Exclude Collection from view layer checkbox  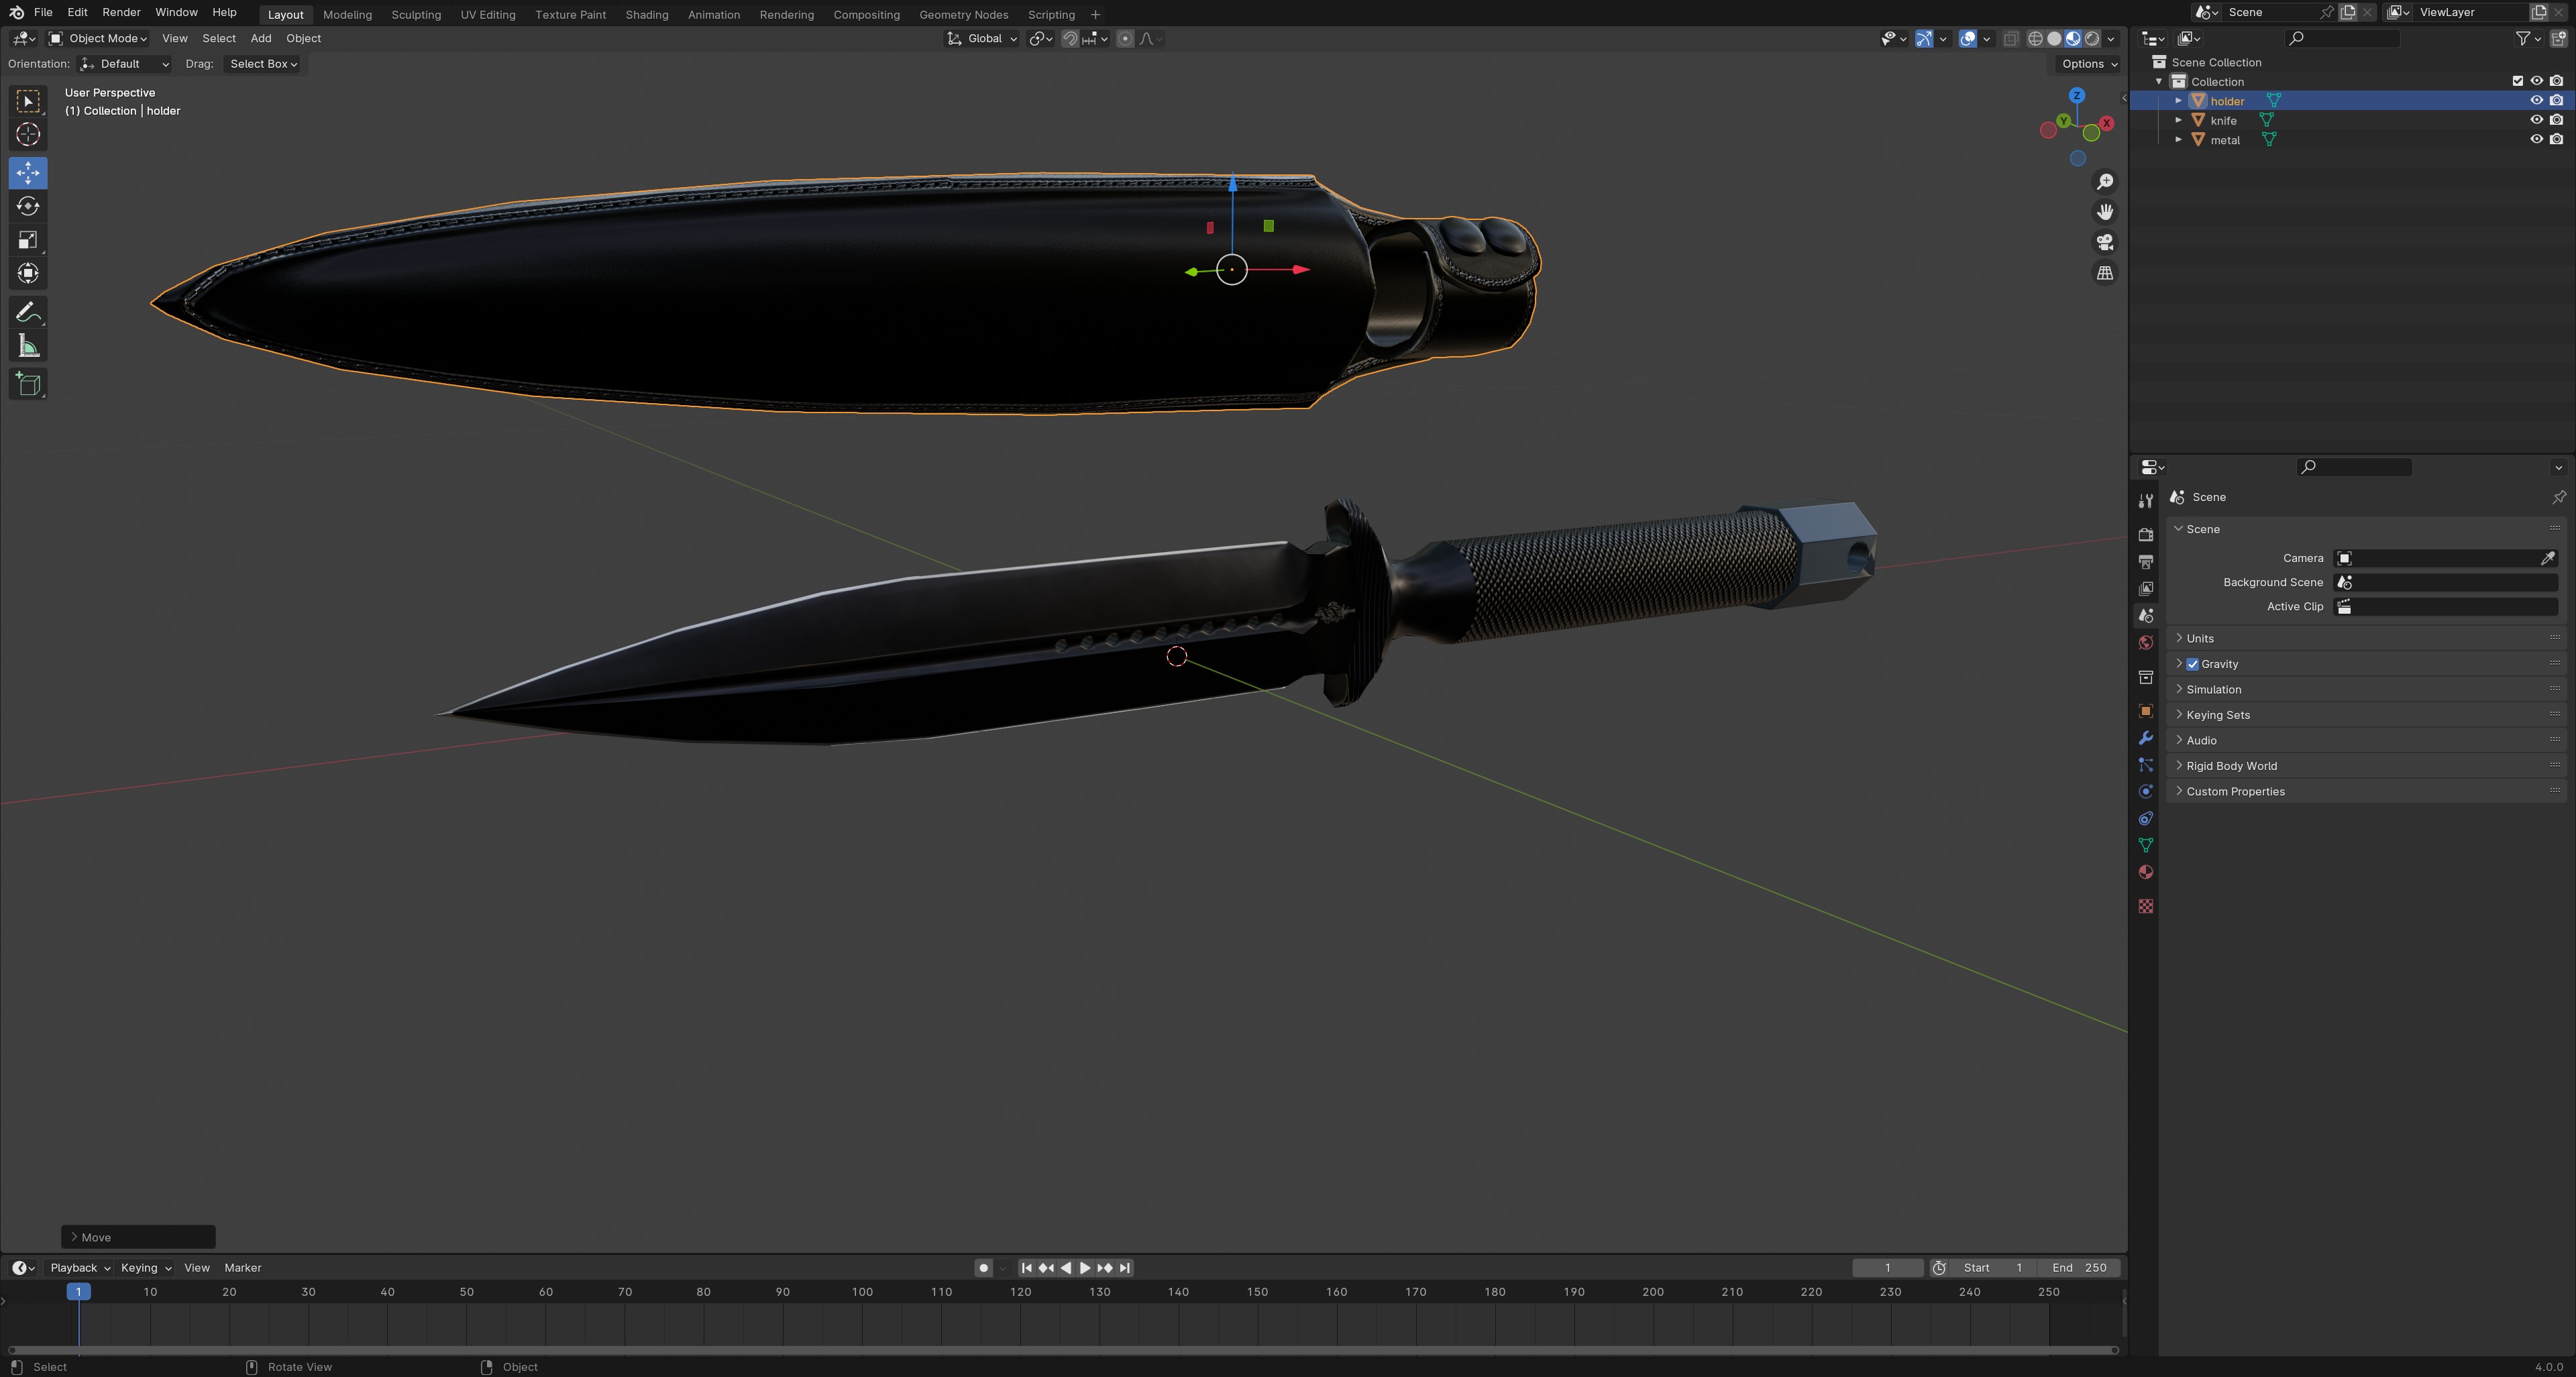coord(2518,81)
